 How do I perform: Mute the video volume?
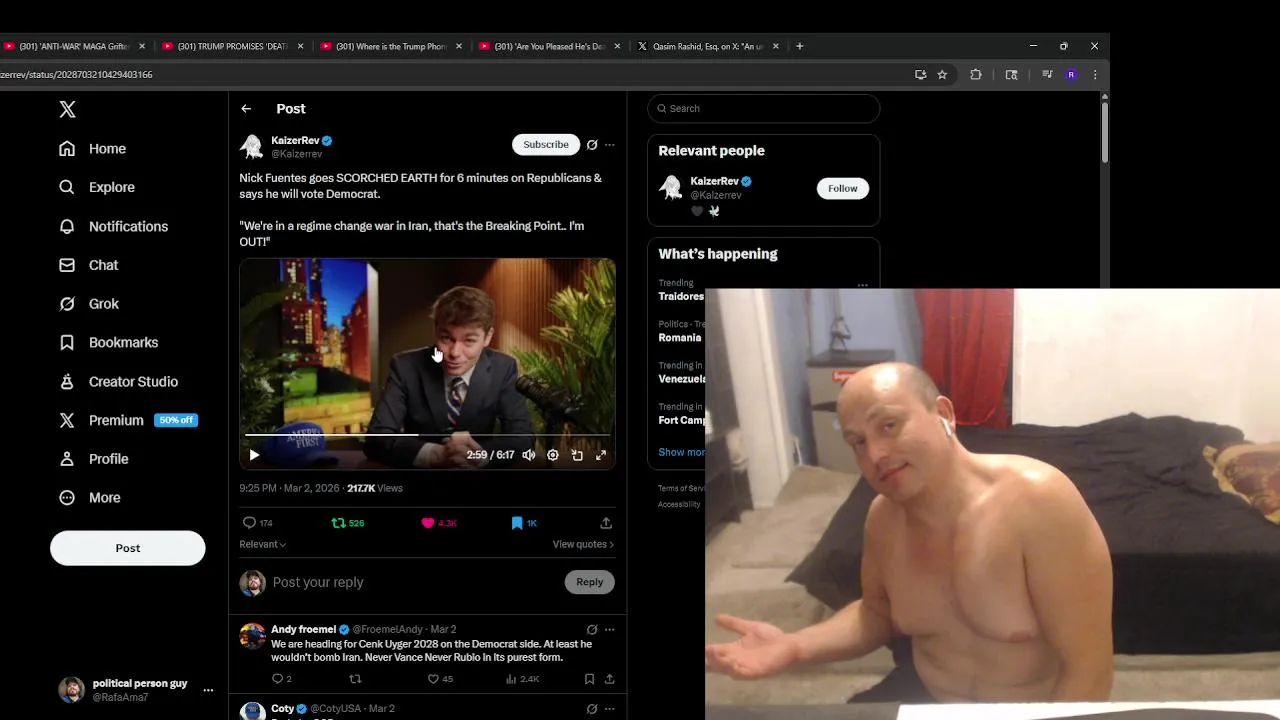coord(528,455)
